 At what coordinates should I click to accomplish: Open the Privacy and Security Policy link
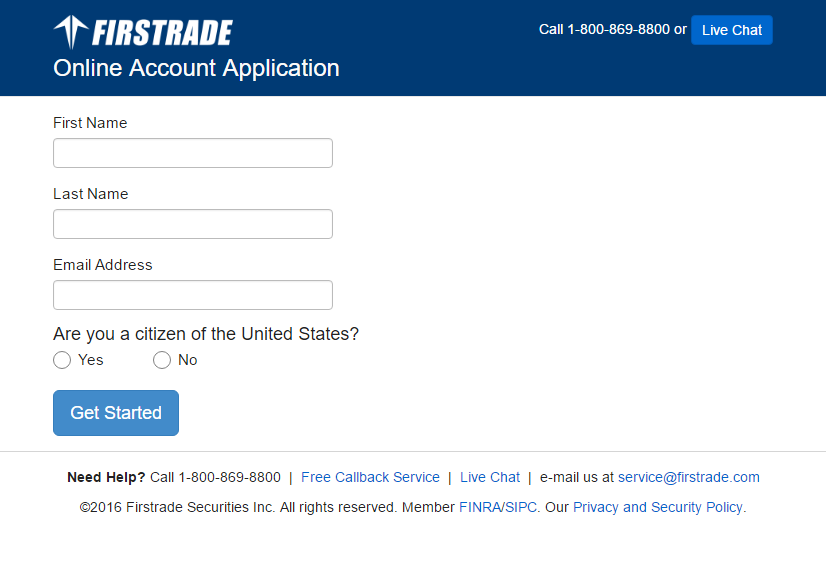[x=657, y=507]
